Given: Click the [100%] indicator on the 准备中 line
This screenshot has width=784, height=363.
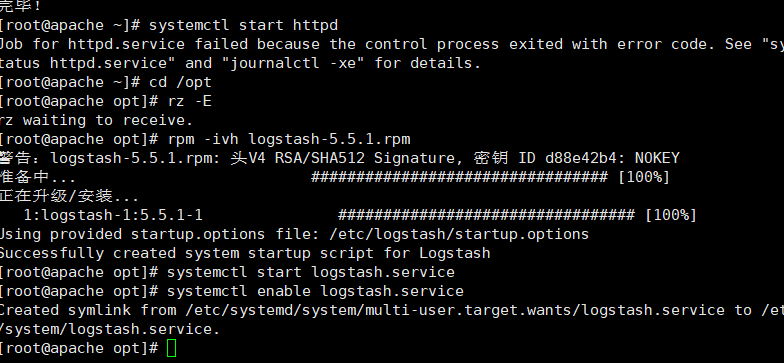Looking at the screenshot, I should click(x=644, y=177).
